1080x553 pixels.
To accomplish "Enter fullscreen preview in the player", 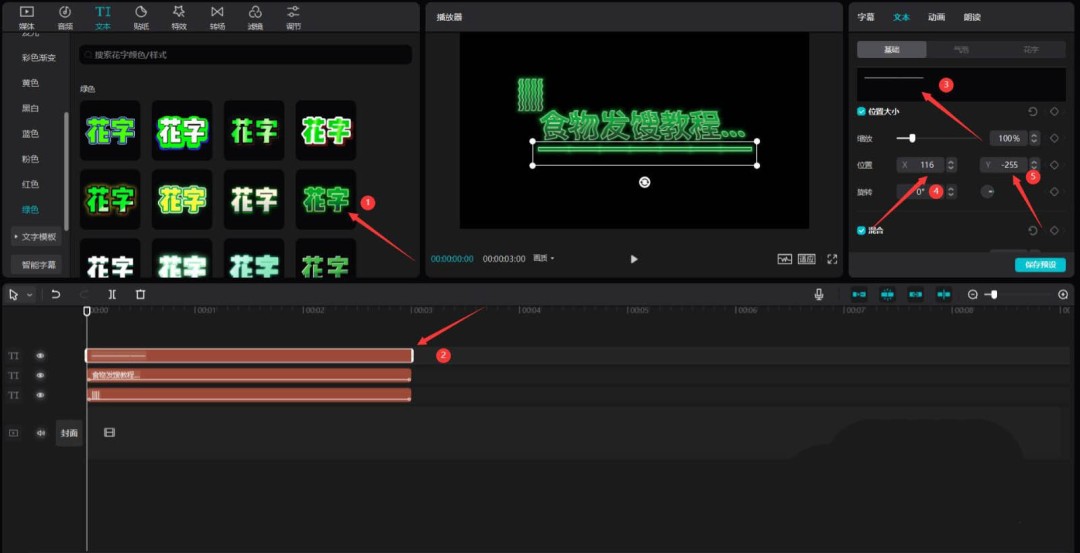I will click(831, 259).
